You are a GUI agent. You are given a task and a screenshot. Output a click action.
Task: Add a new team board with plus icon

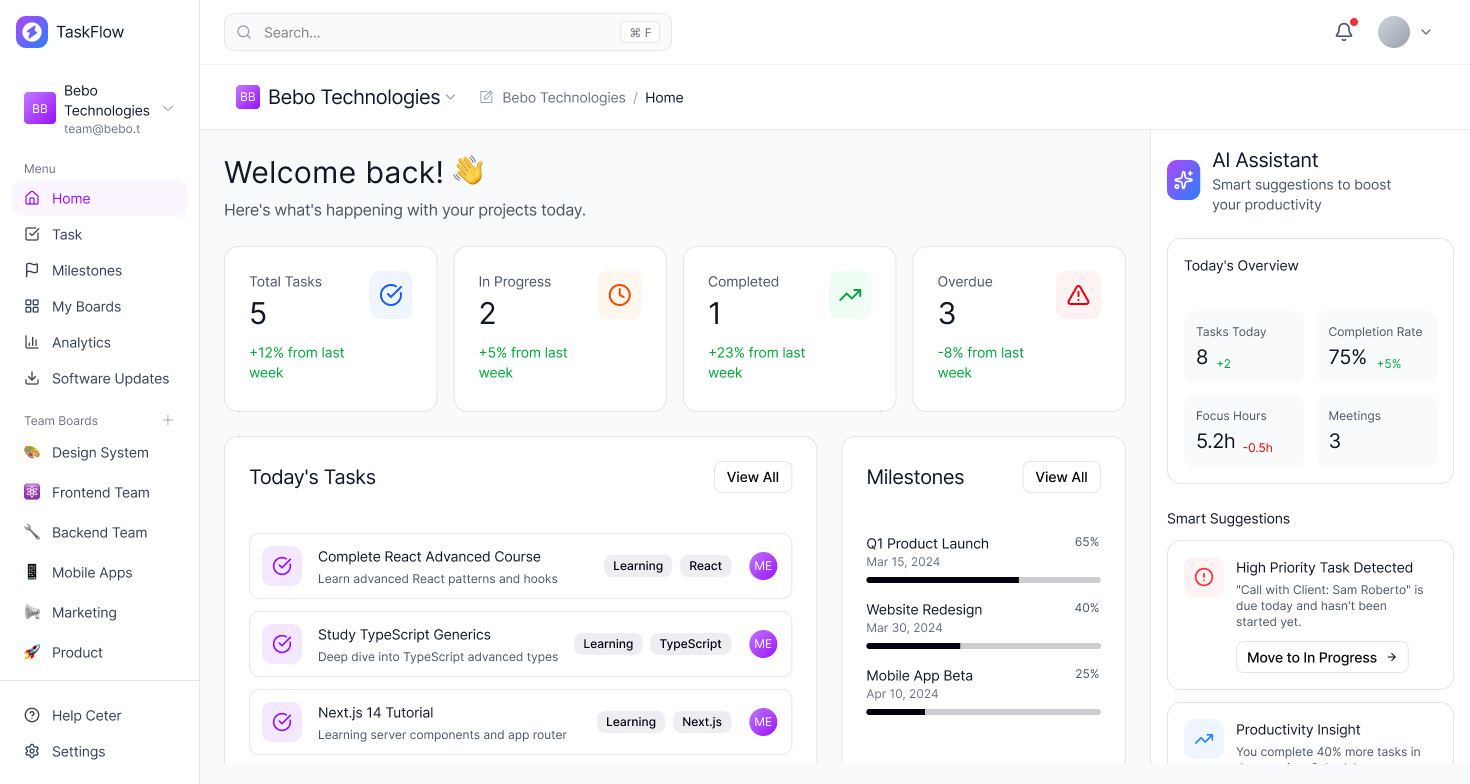pyautogui.click(x=168, y=420)
